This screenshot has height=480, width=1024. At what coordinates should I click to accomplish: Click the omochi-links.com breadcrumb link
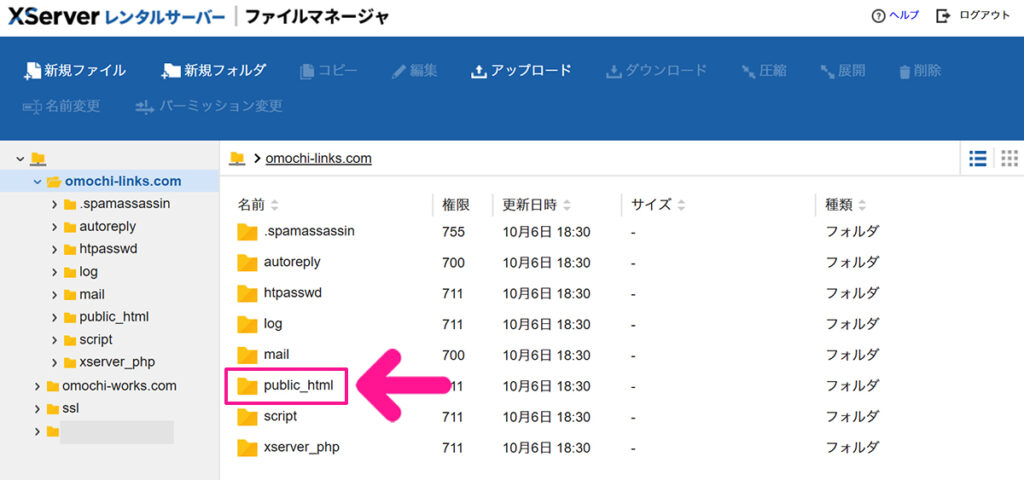(x=318, y=158)
